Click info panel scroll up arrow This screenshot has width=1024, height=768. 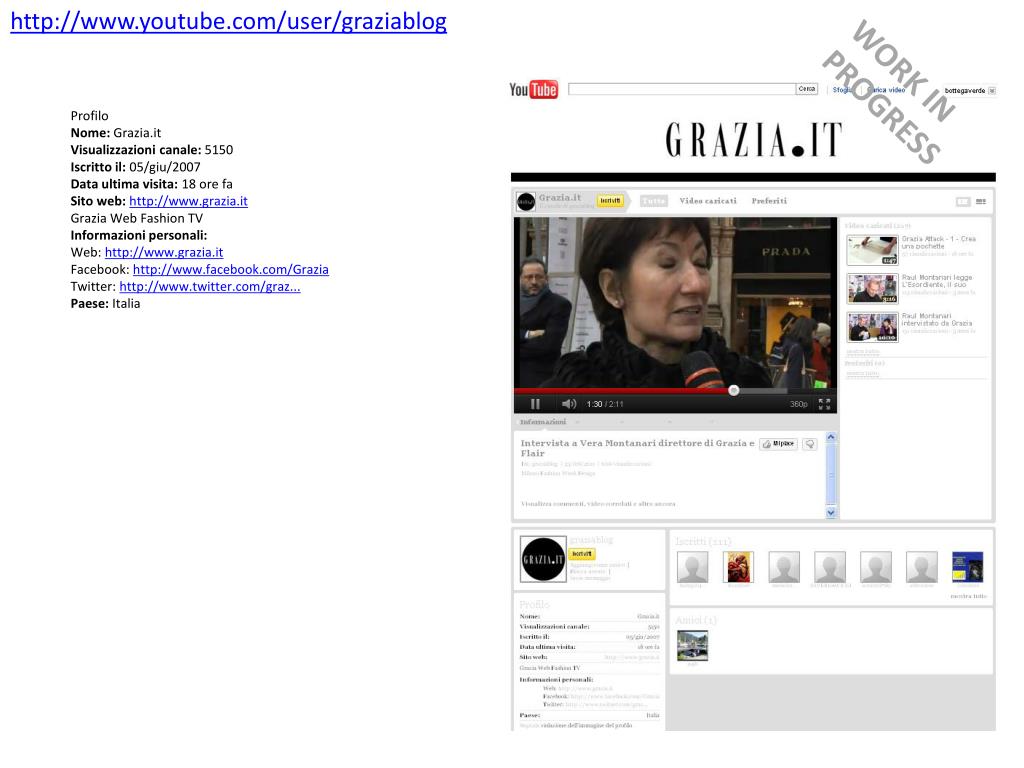pyautogui.click(x=831, y=437)
